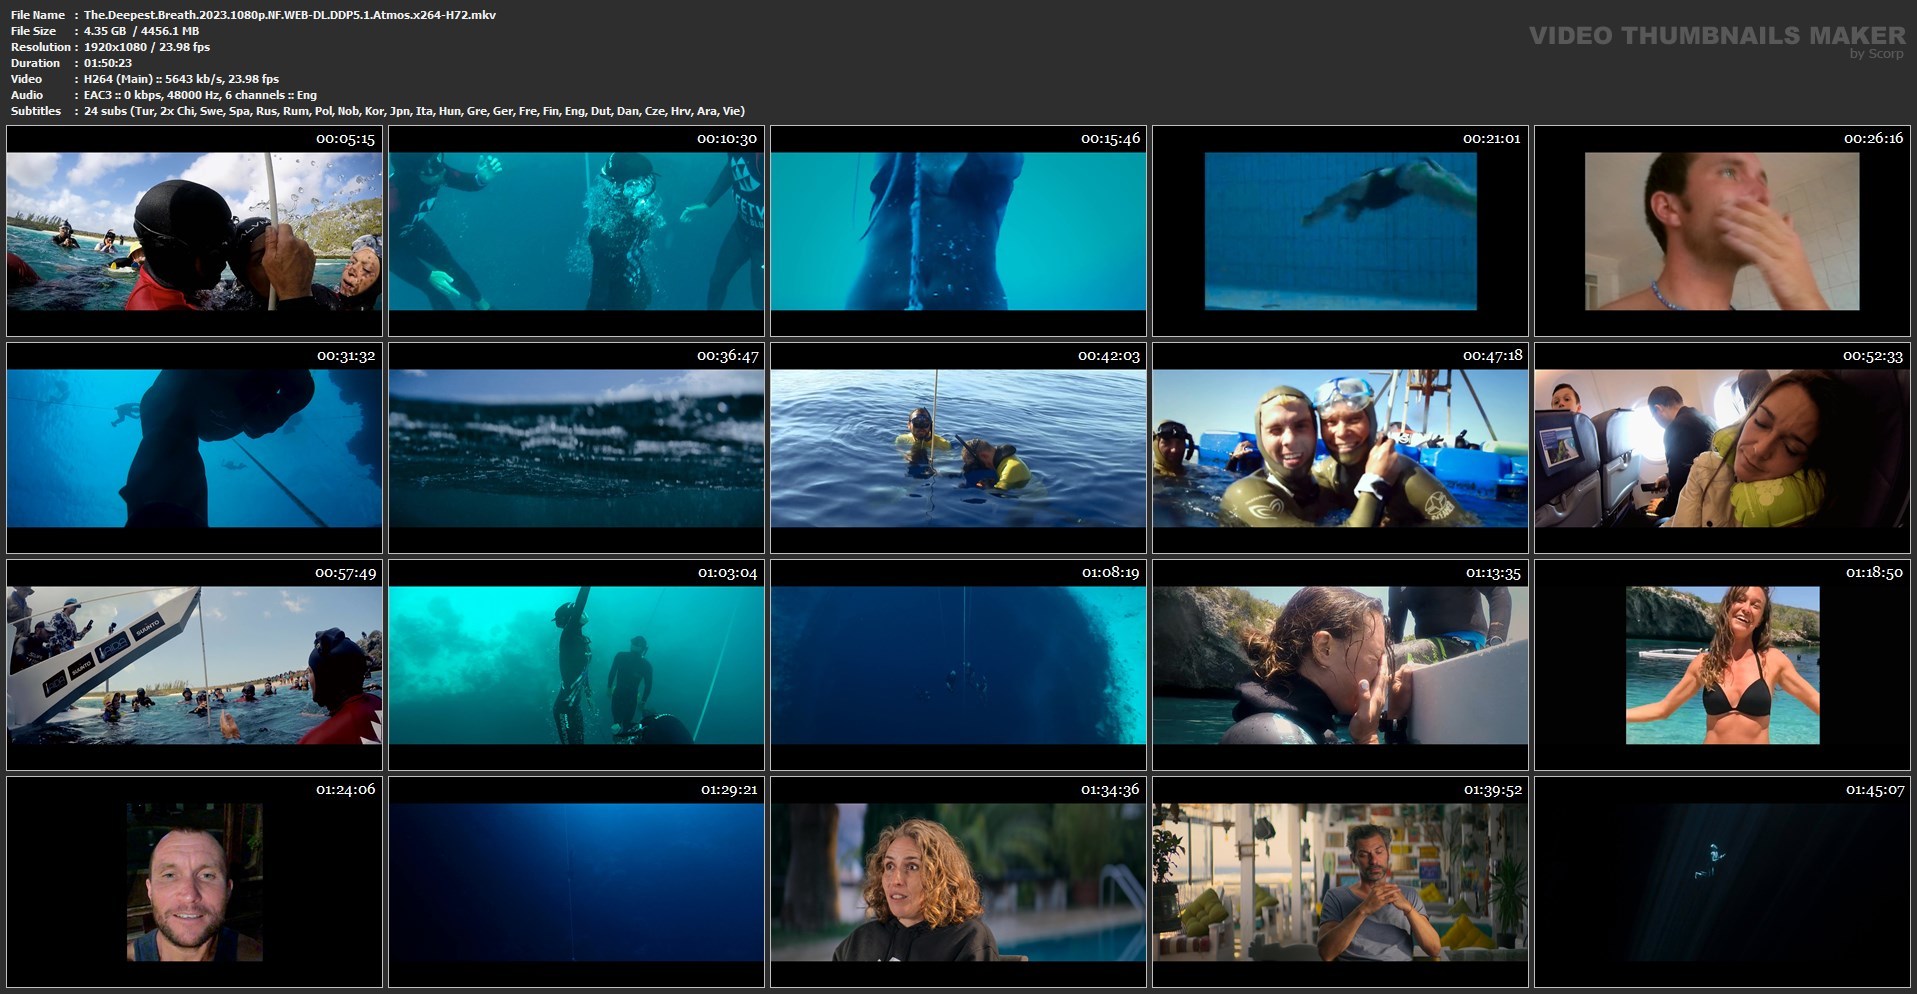This screenshot has height=994, width=1917.
Task: Select the thumbnail at 01:29:21
Action: [576, 882]
